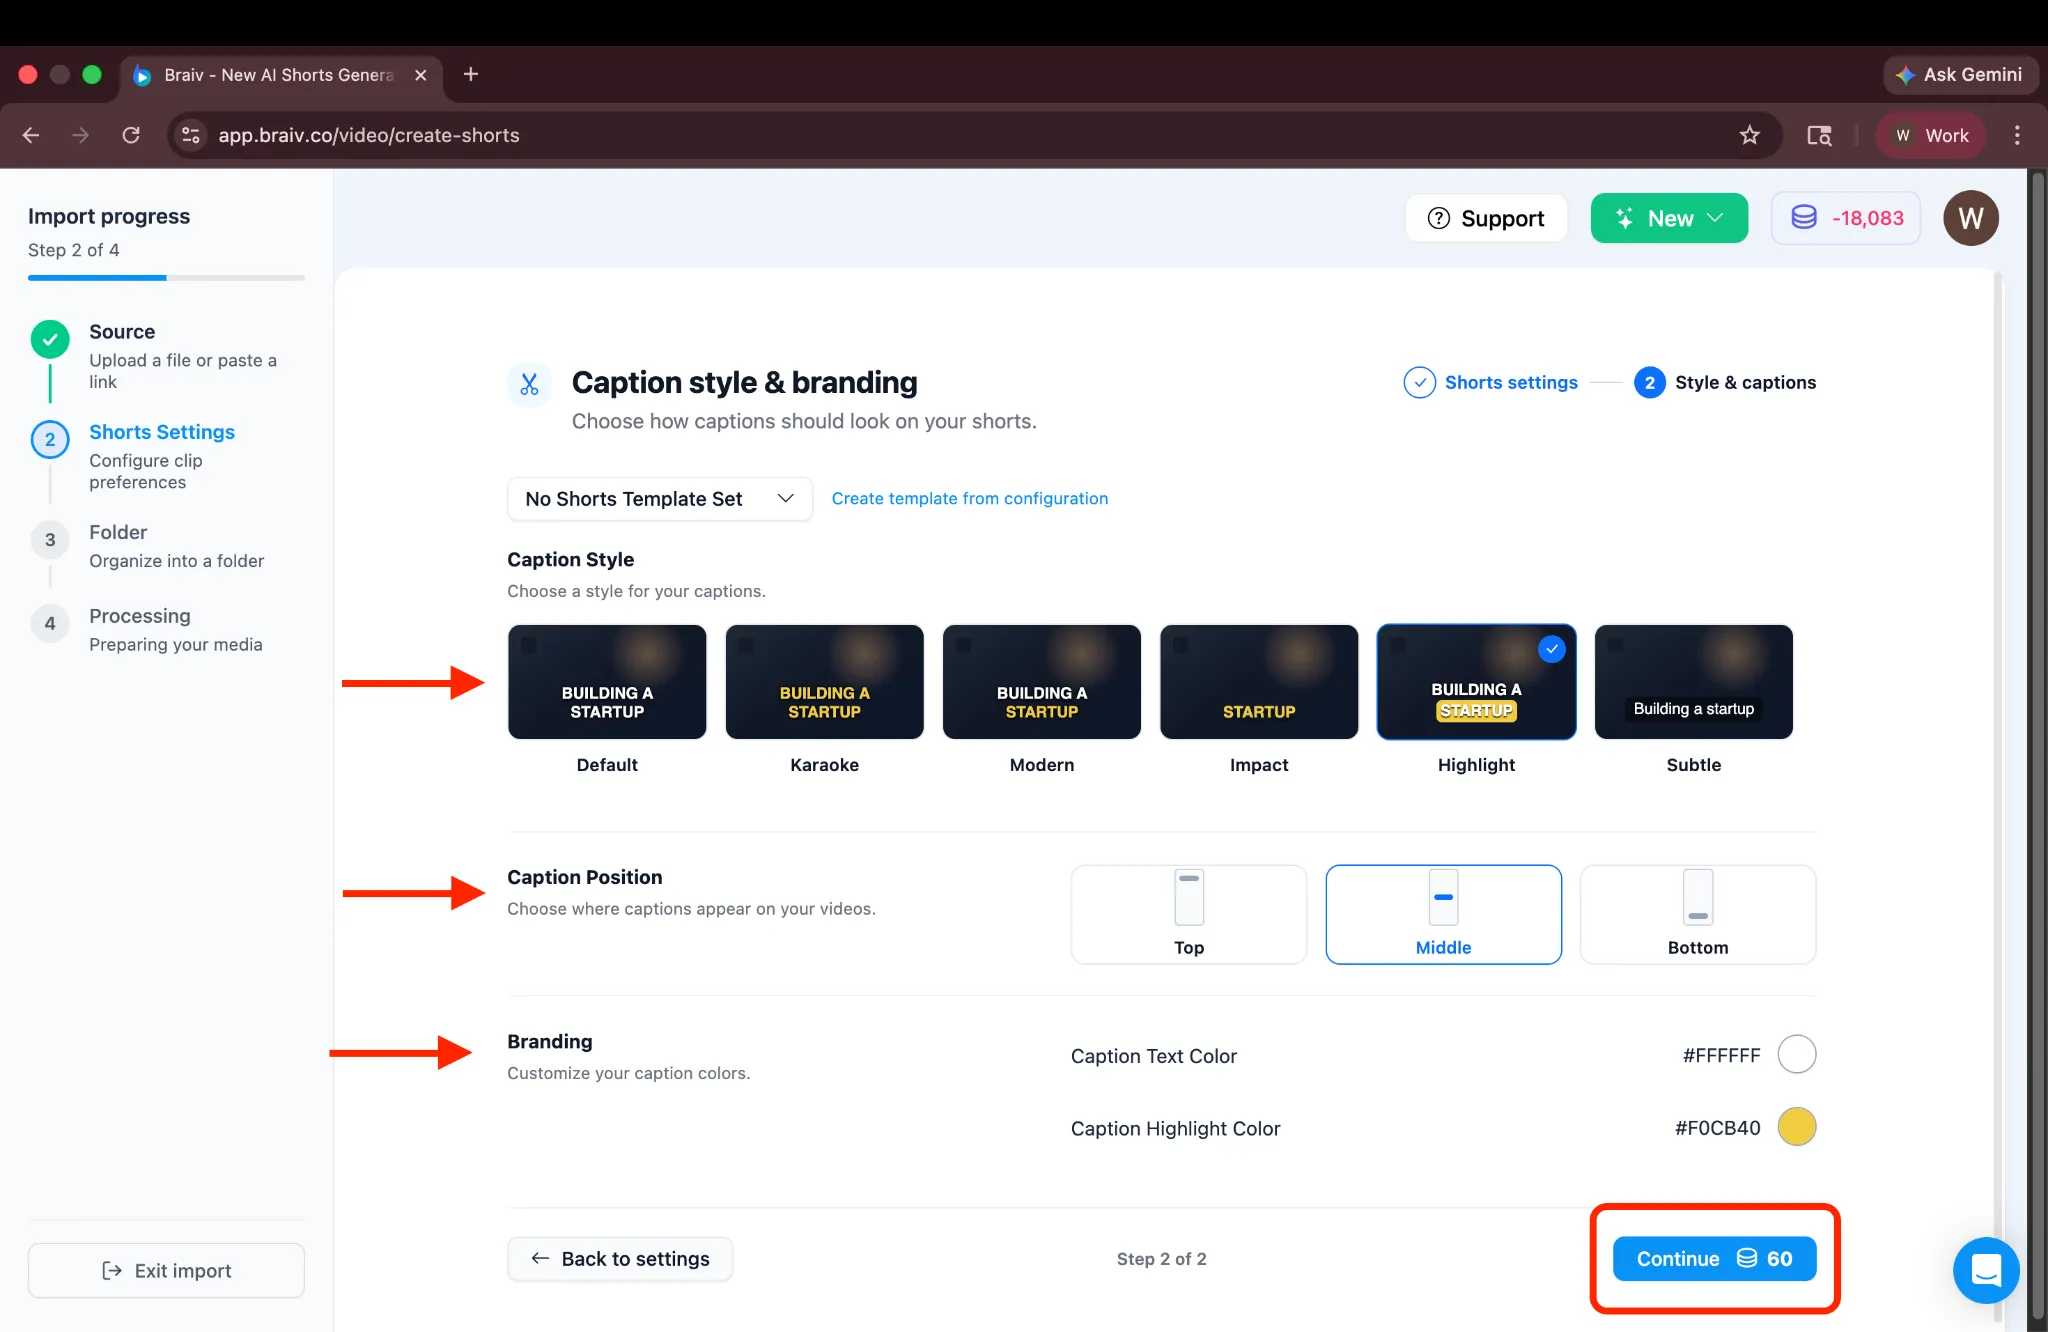Set caption position to Middle

1443,914
